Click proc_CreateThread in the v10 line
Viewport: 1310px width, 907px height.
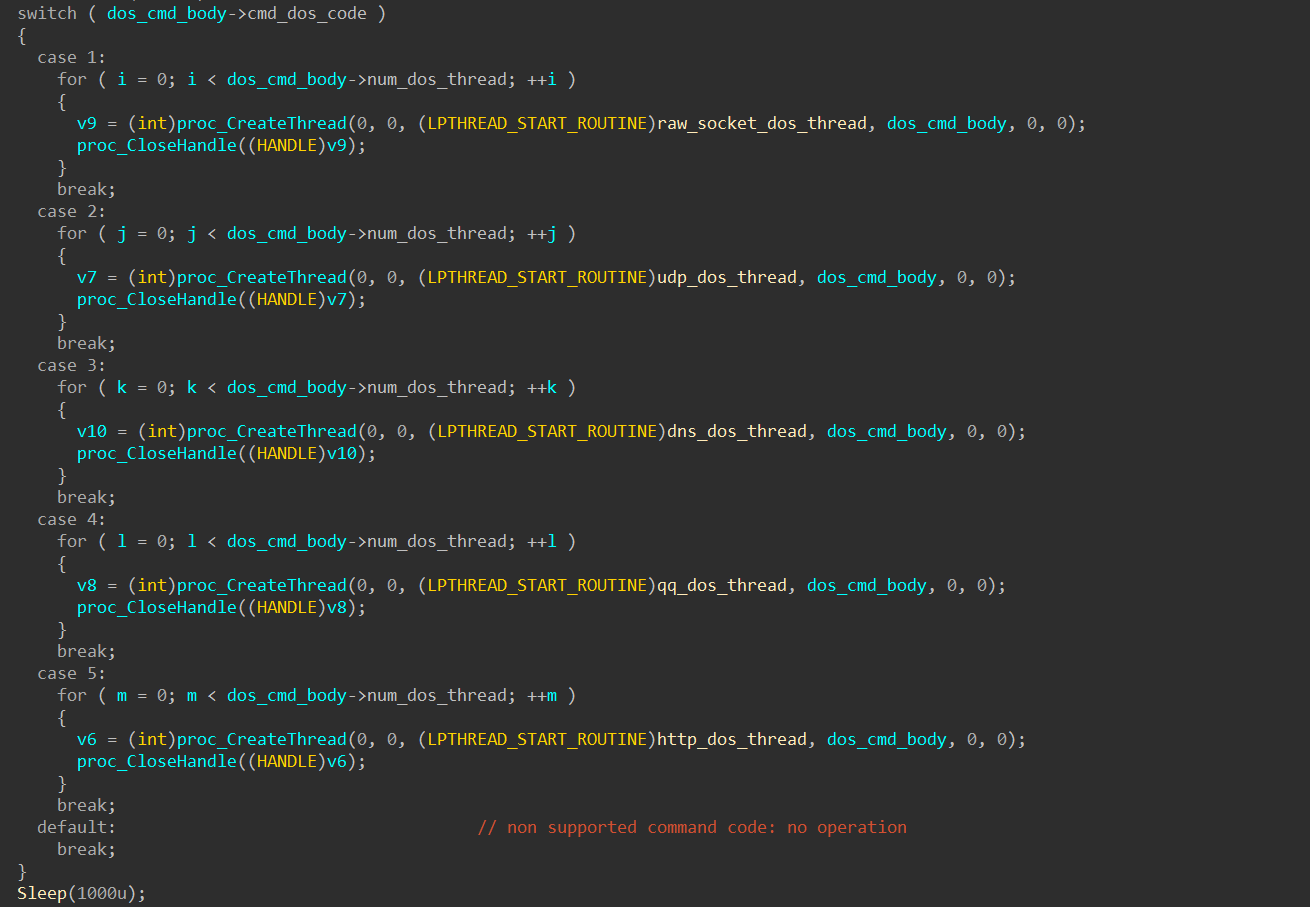271,431
